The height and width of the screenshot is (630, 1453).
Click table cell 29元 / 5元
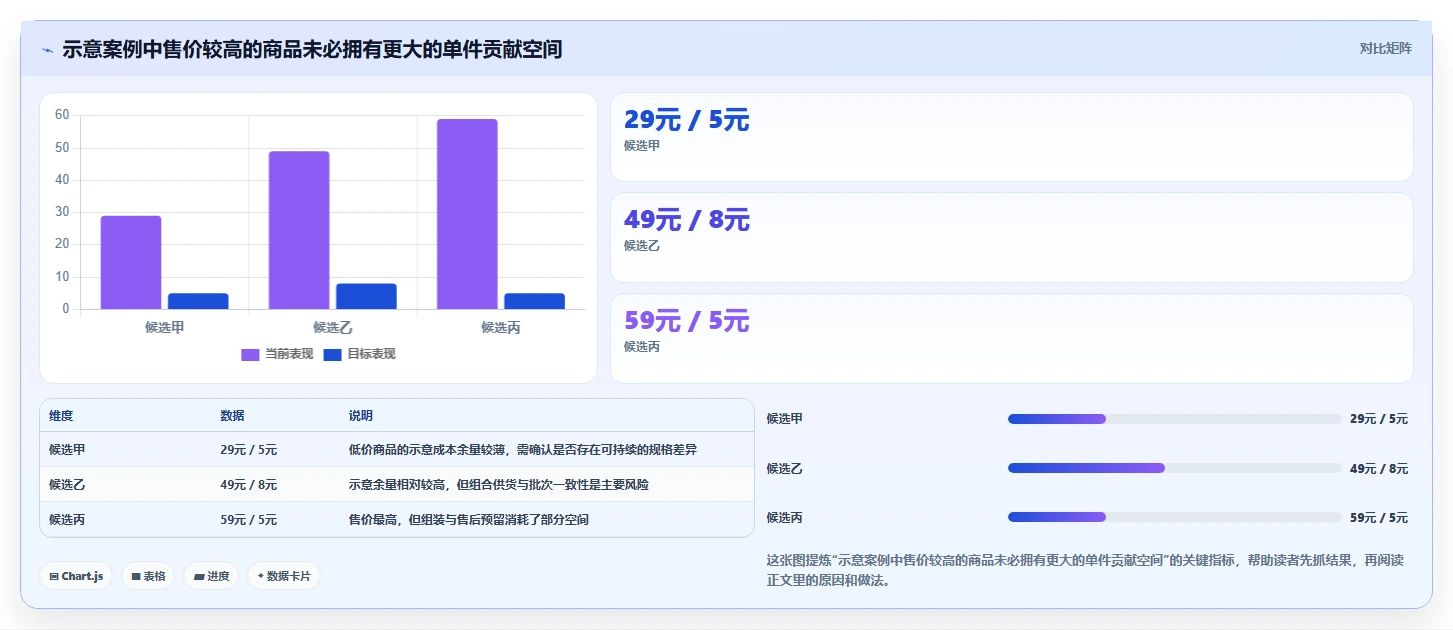pos(249,450)
